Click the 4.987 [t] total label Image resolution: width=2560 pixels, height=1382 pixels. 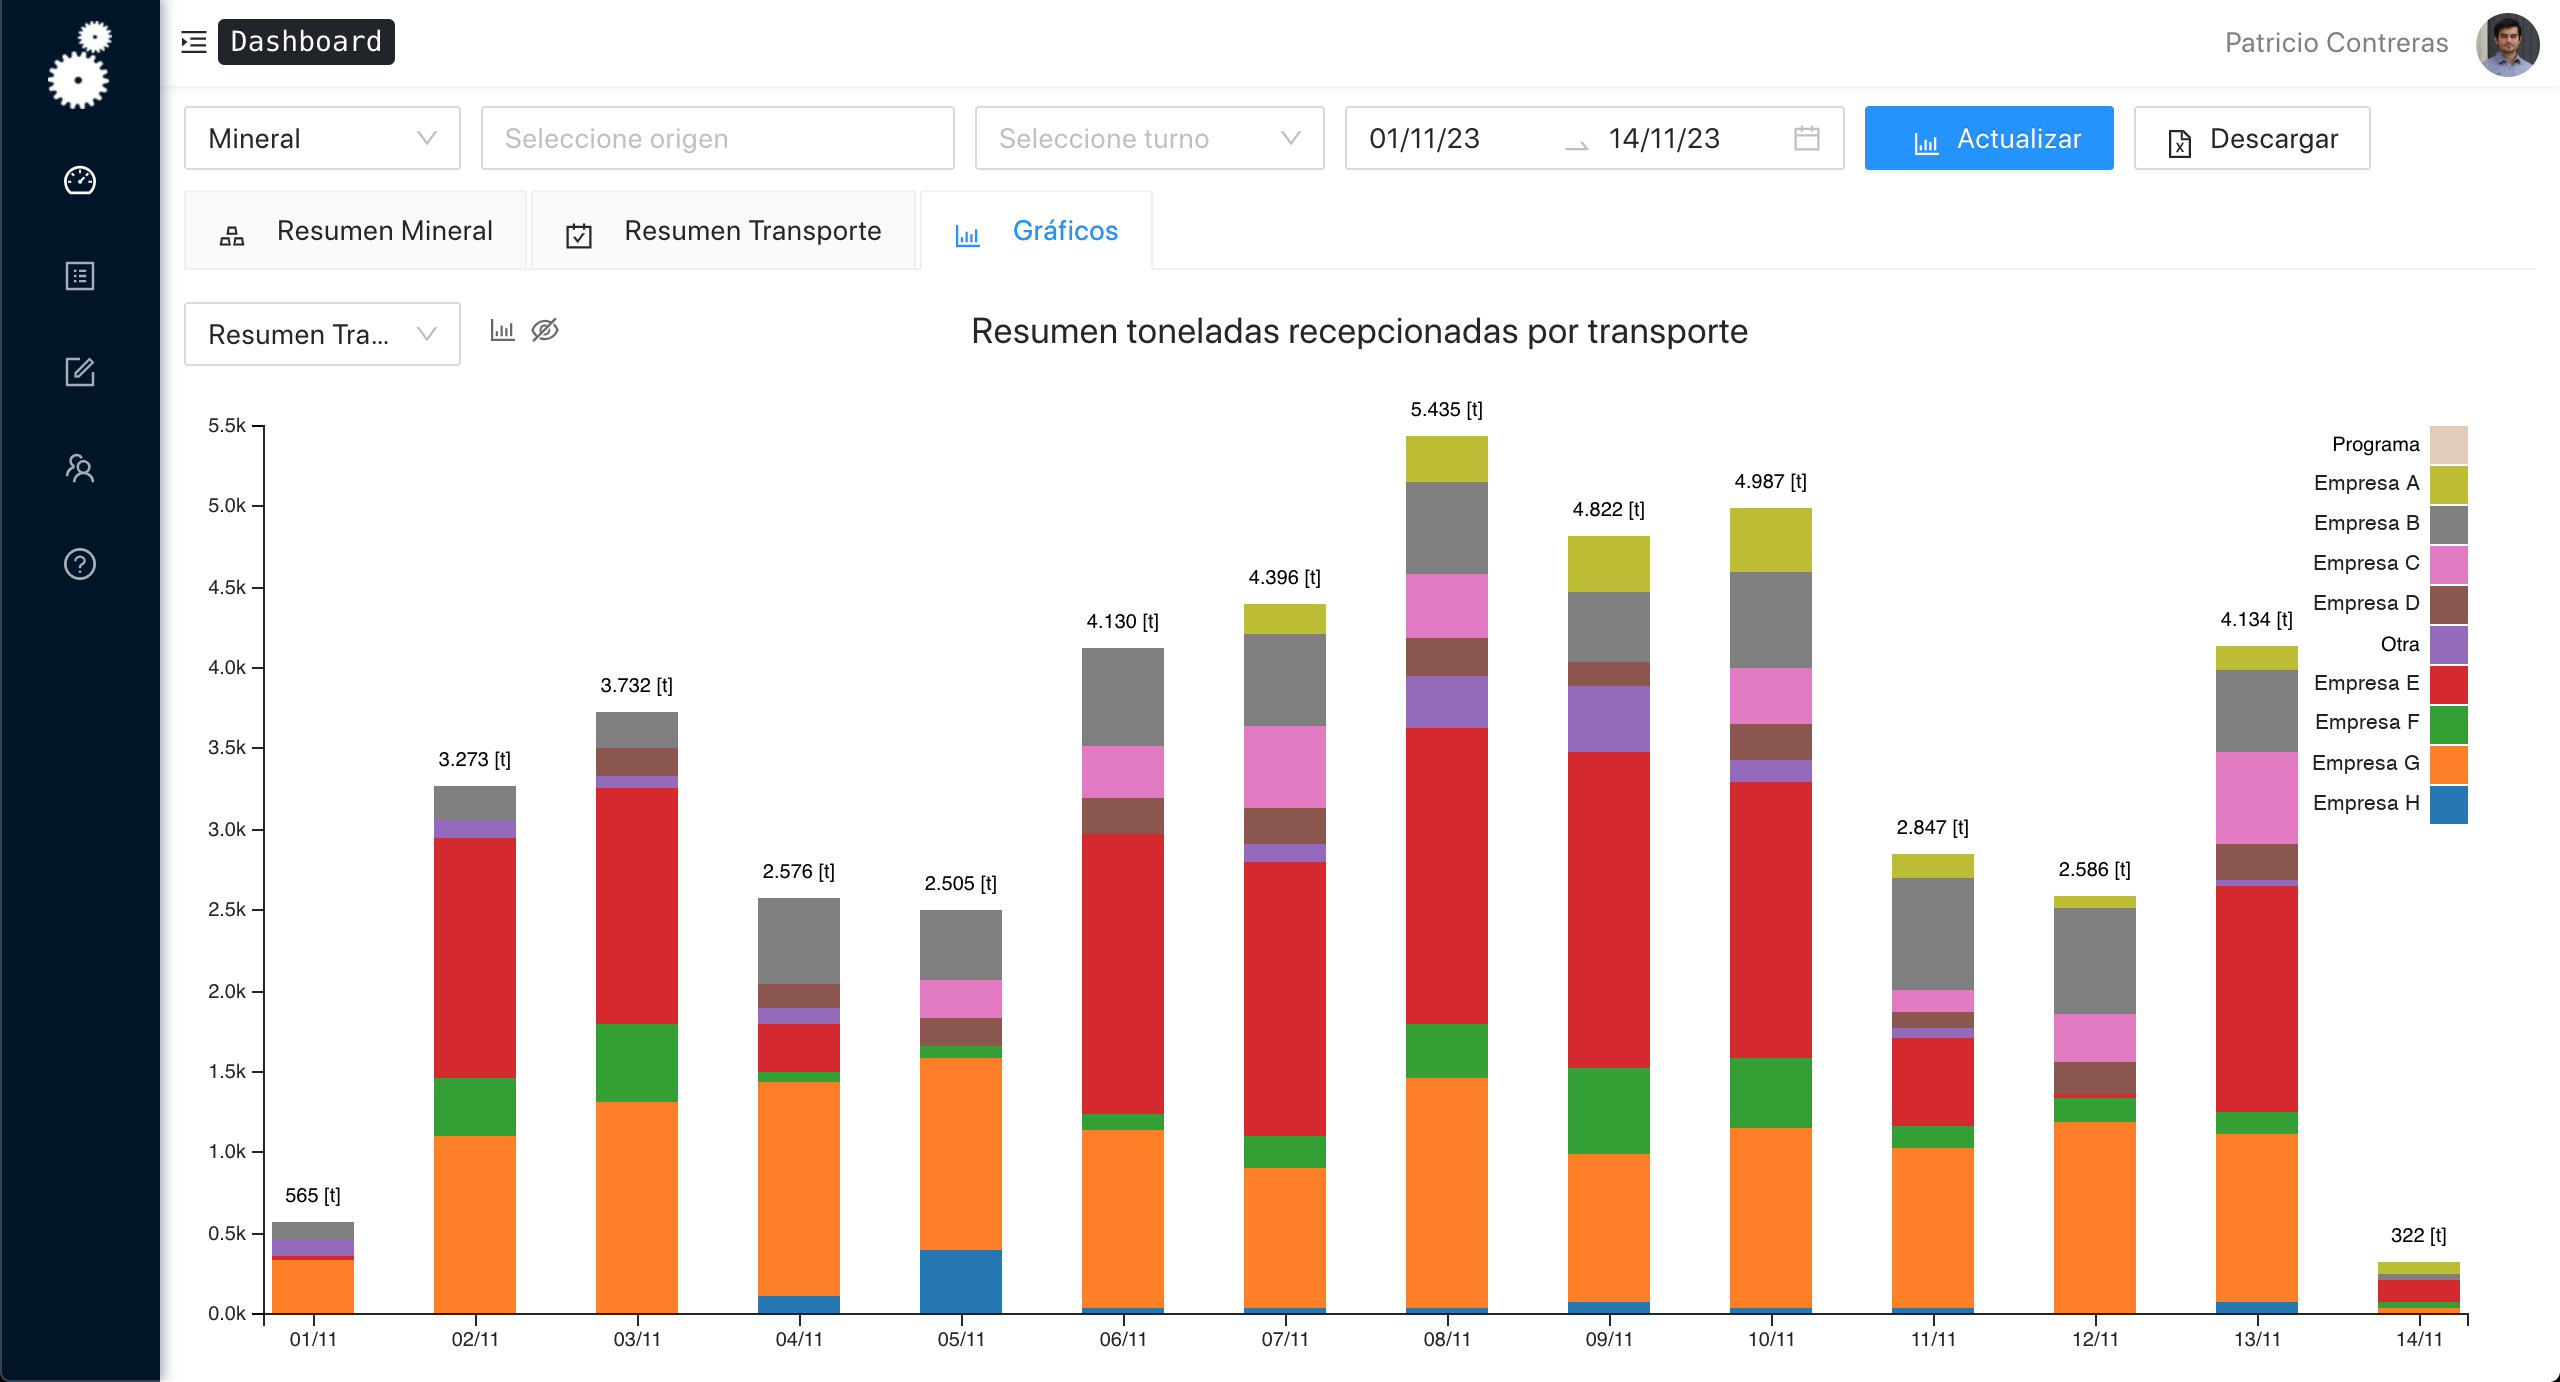[1770, 481]
